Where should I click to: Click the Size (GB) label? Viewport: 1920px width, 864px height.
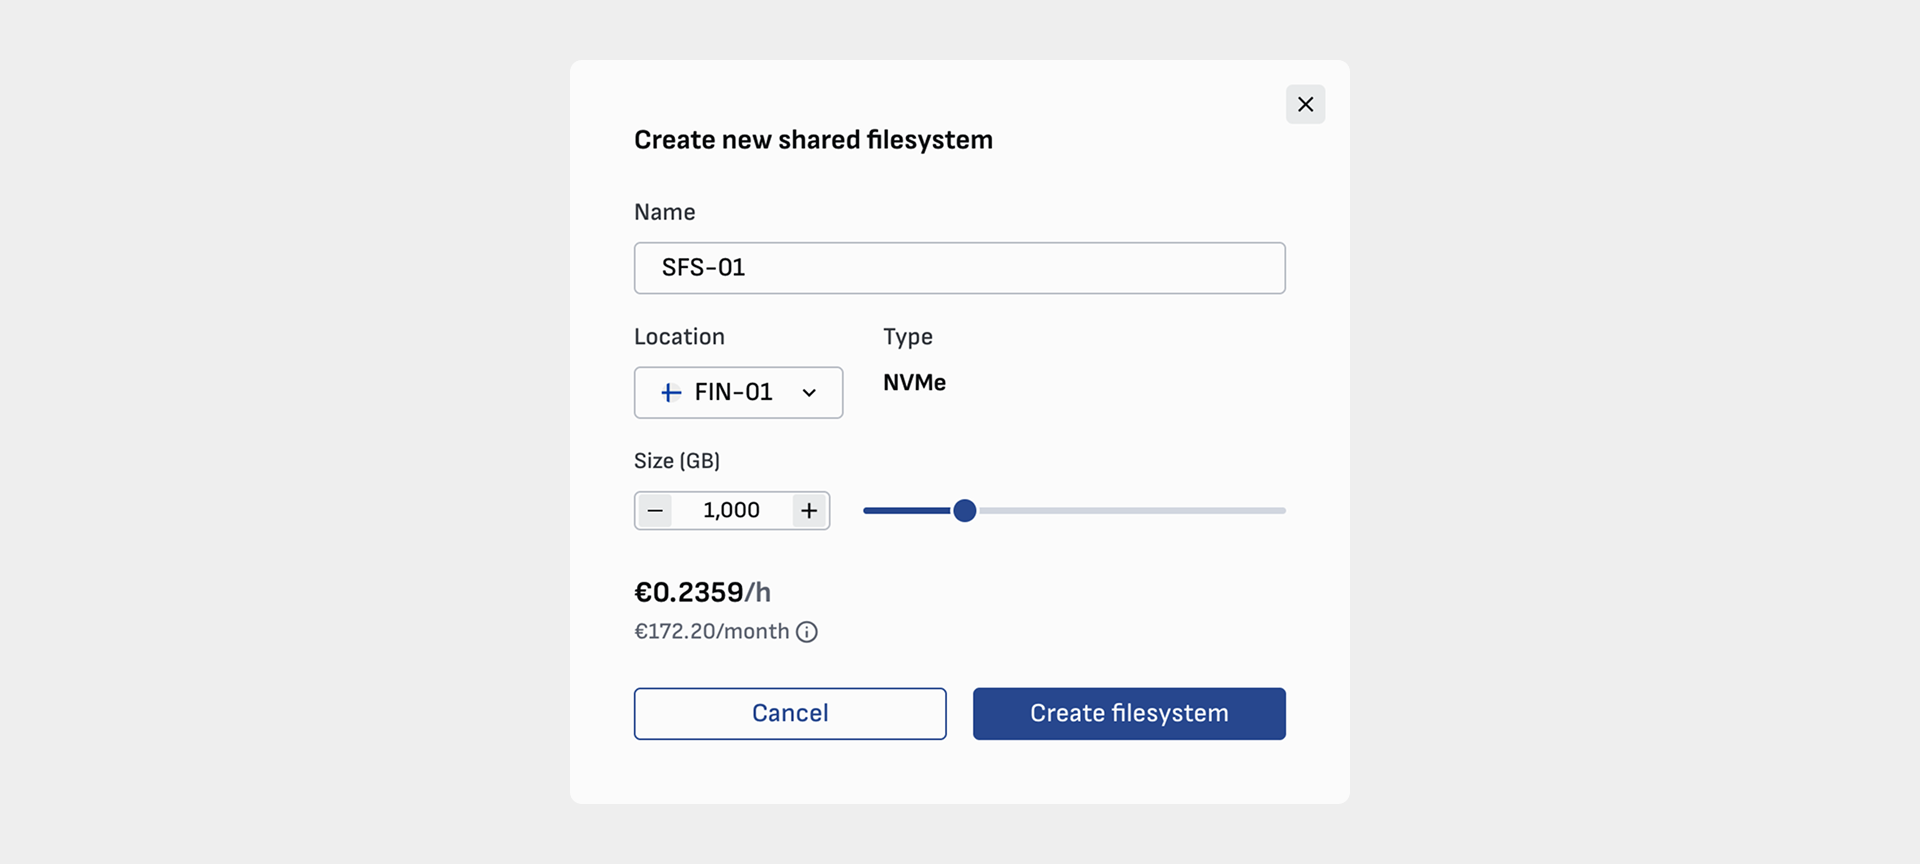(677, 461)
